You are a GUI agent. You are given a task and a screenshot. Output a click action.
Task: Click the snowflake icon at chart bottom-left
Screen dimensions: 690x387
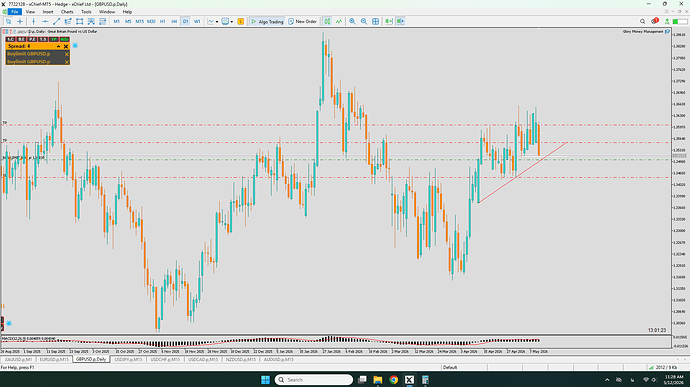click(8, 323)
